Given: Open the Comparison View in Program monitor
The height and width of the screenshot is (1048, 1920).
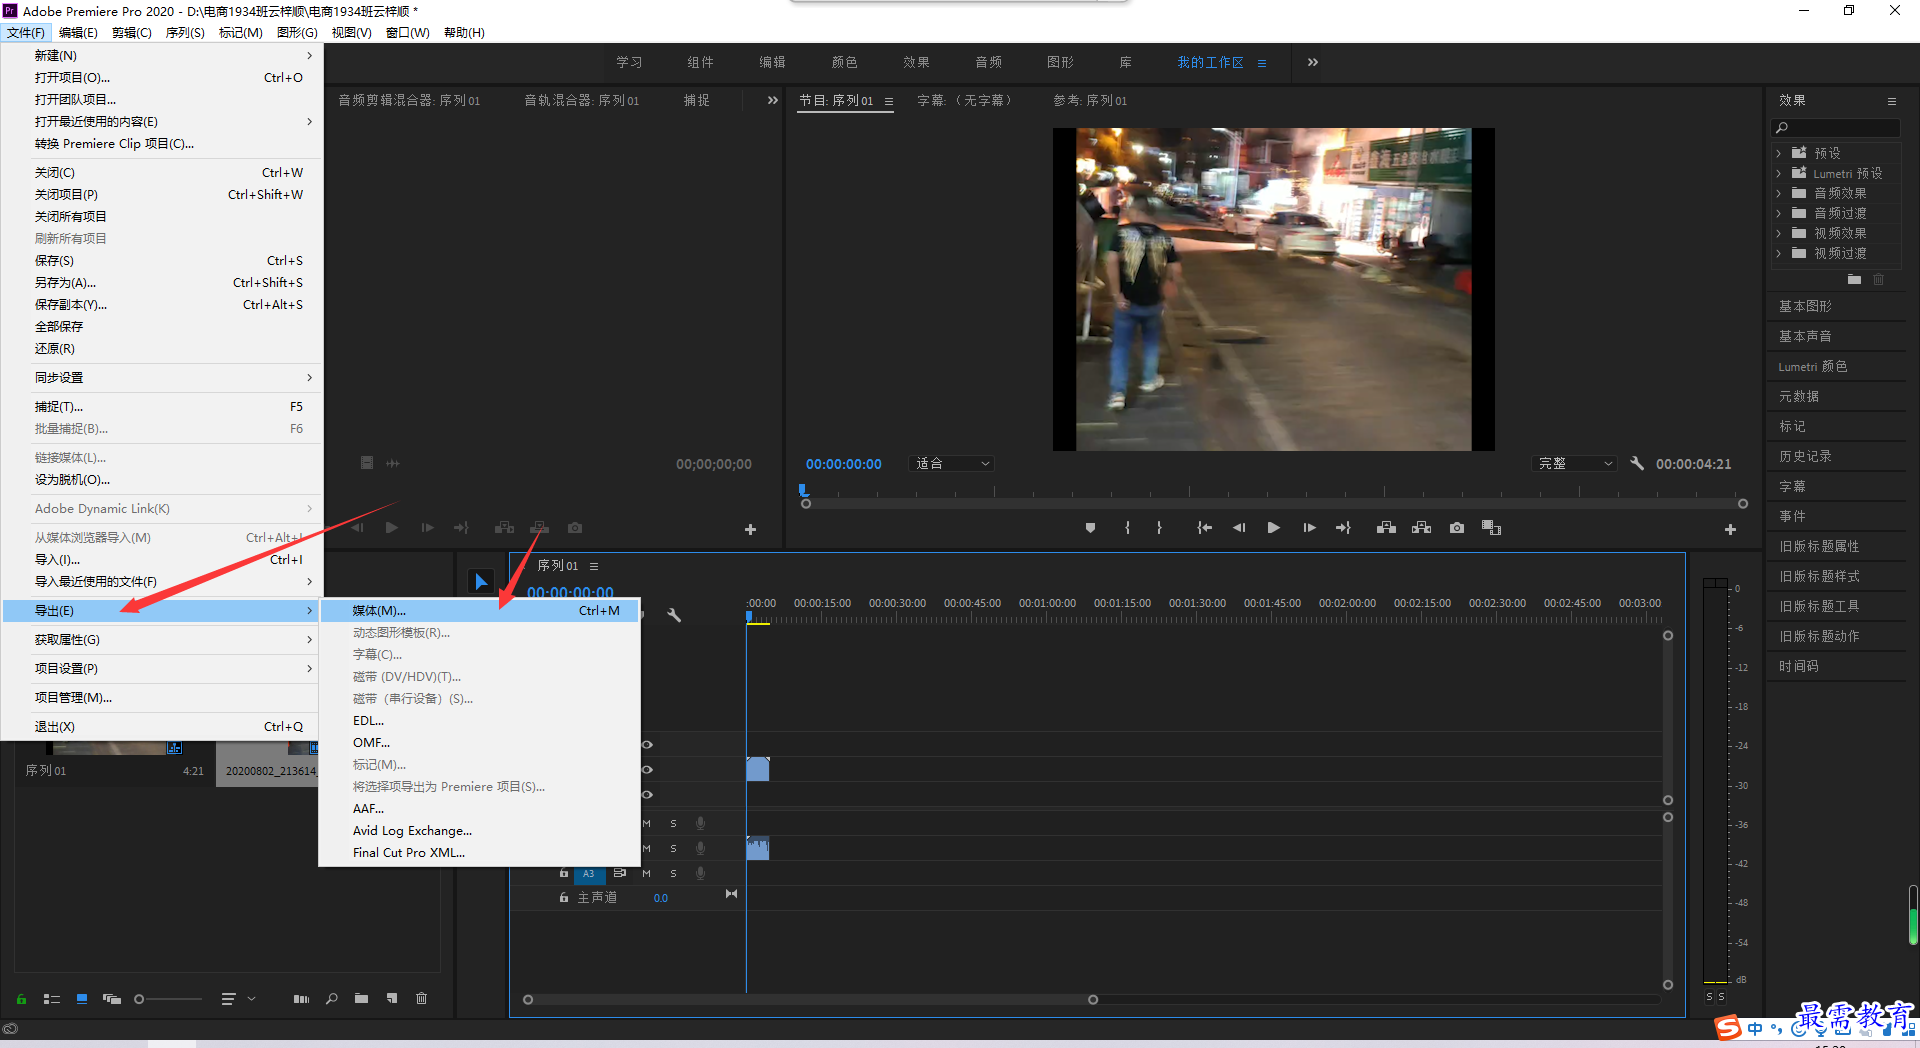Looking at the screenshot, I should (1491, 528).
